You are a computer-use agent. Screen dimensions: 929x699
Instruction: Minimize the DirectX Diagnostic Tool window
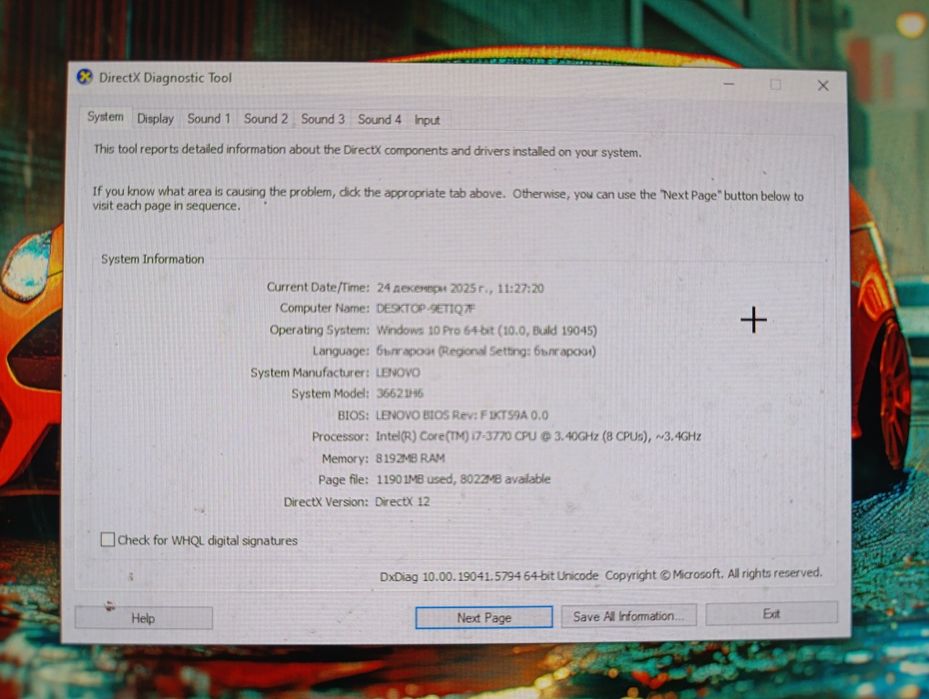point(729,84)
